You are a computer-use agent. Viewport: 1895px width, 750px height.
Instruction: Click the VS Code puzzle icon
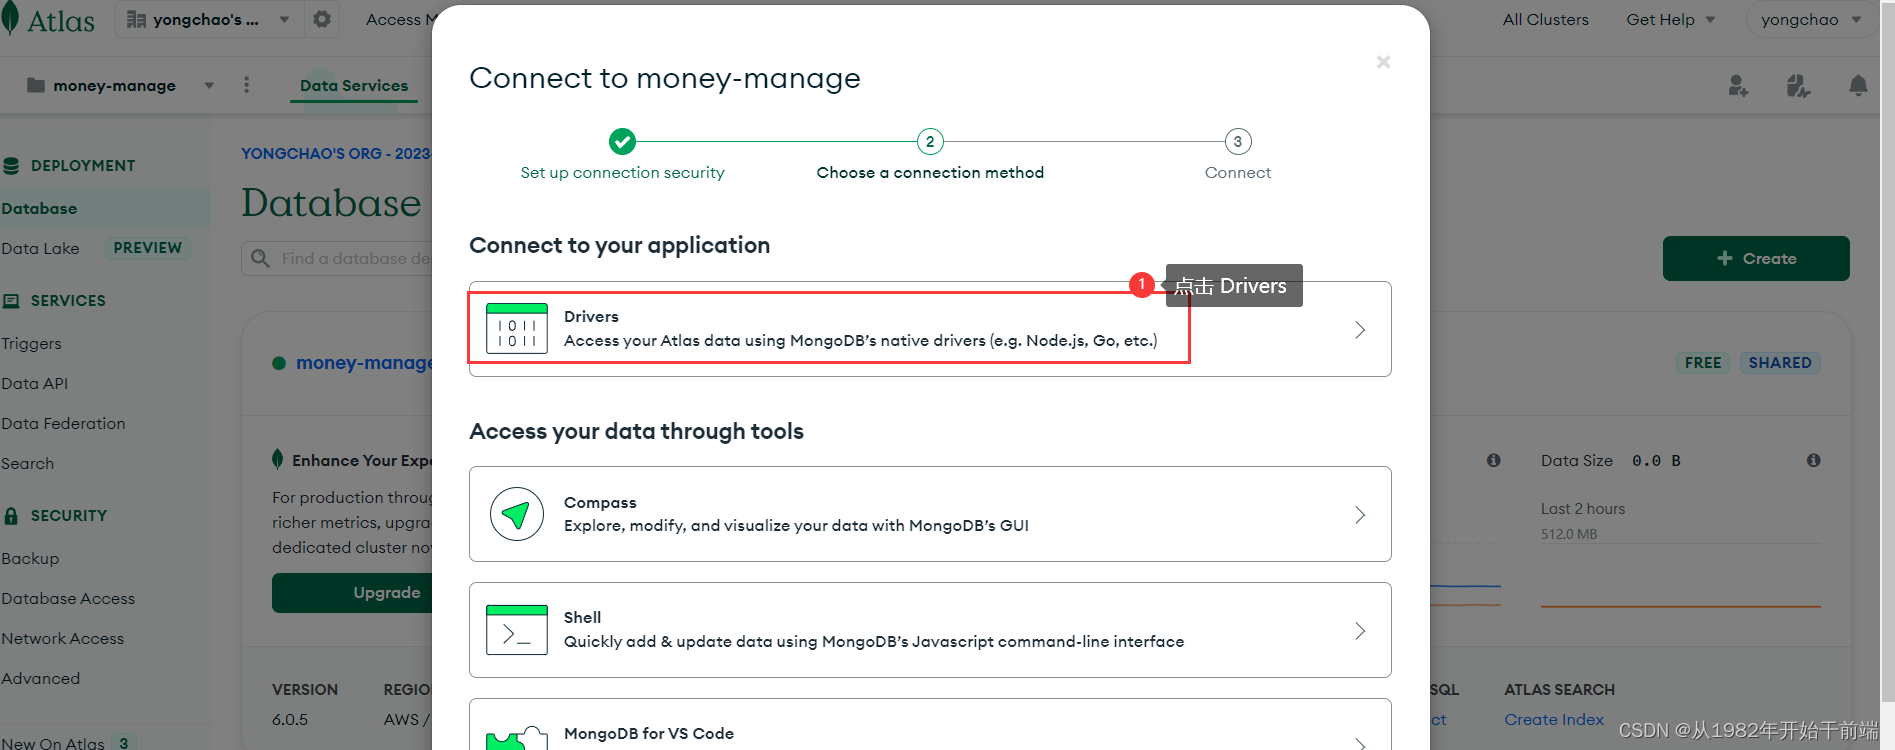coord(516,738)
